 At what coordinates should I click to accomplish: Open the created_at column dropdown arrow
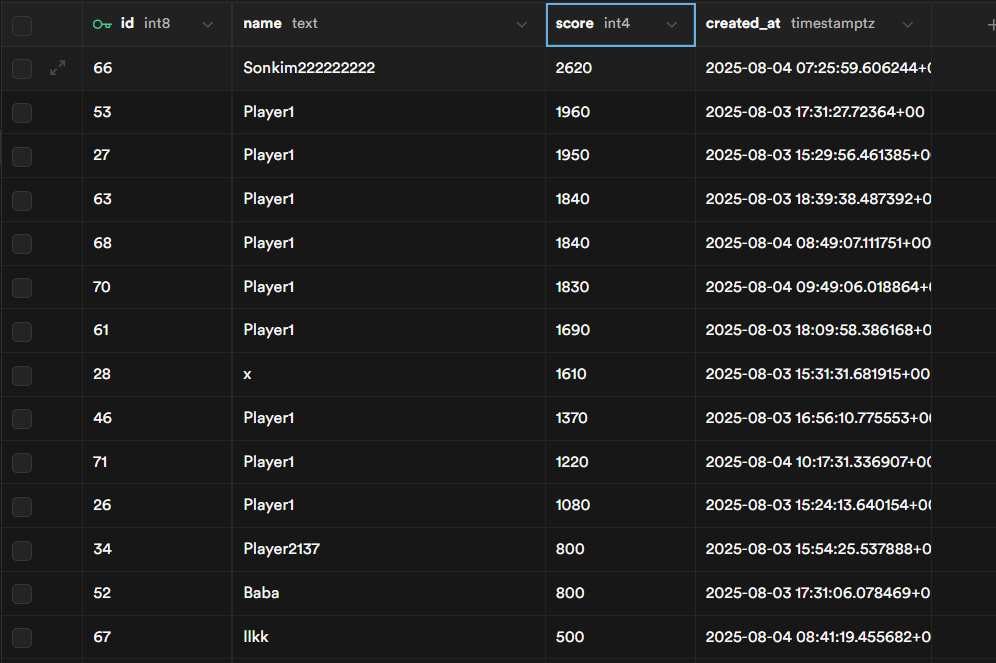[x=907, y=24]
